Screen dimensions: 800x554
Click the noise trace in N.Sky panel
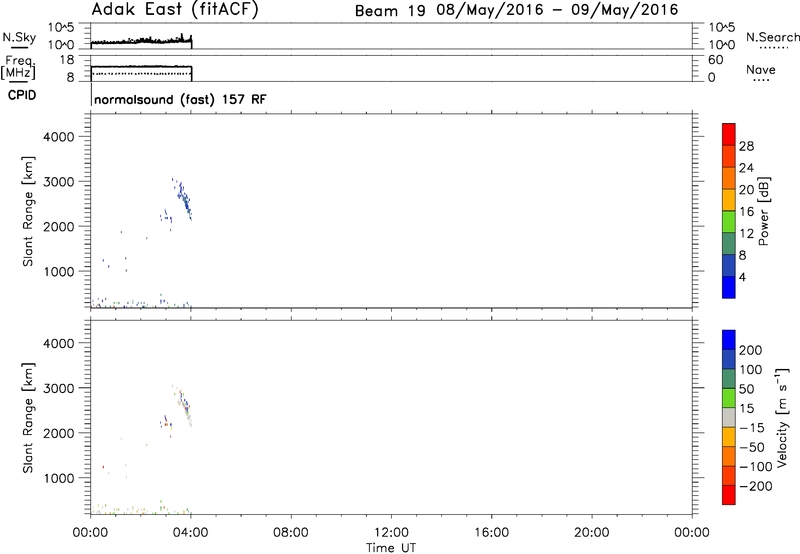point(141,41)
